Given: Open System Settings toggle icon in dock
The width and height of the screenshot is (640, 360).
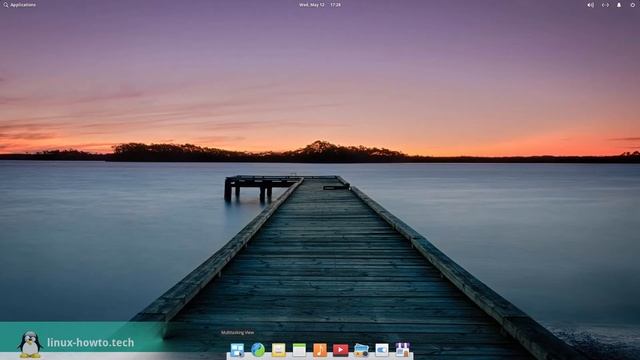Looking at the screenshot, I should pyautogui.click(x=382, y=350).
